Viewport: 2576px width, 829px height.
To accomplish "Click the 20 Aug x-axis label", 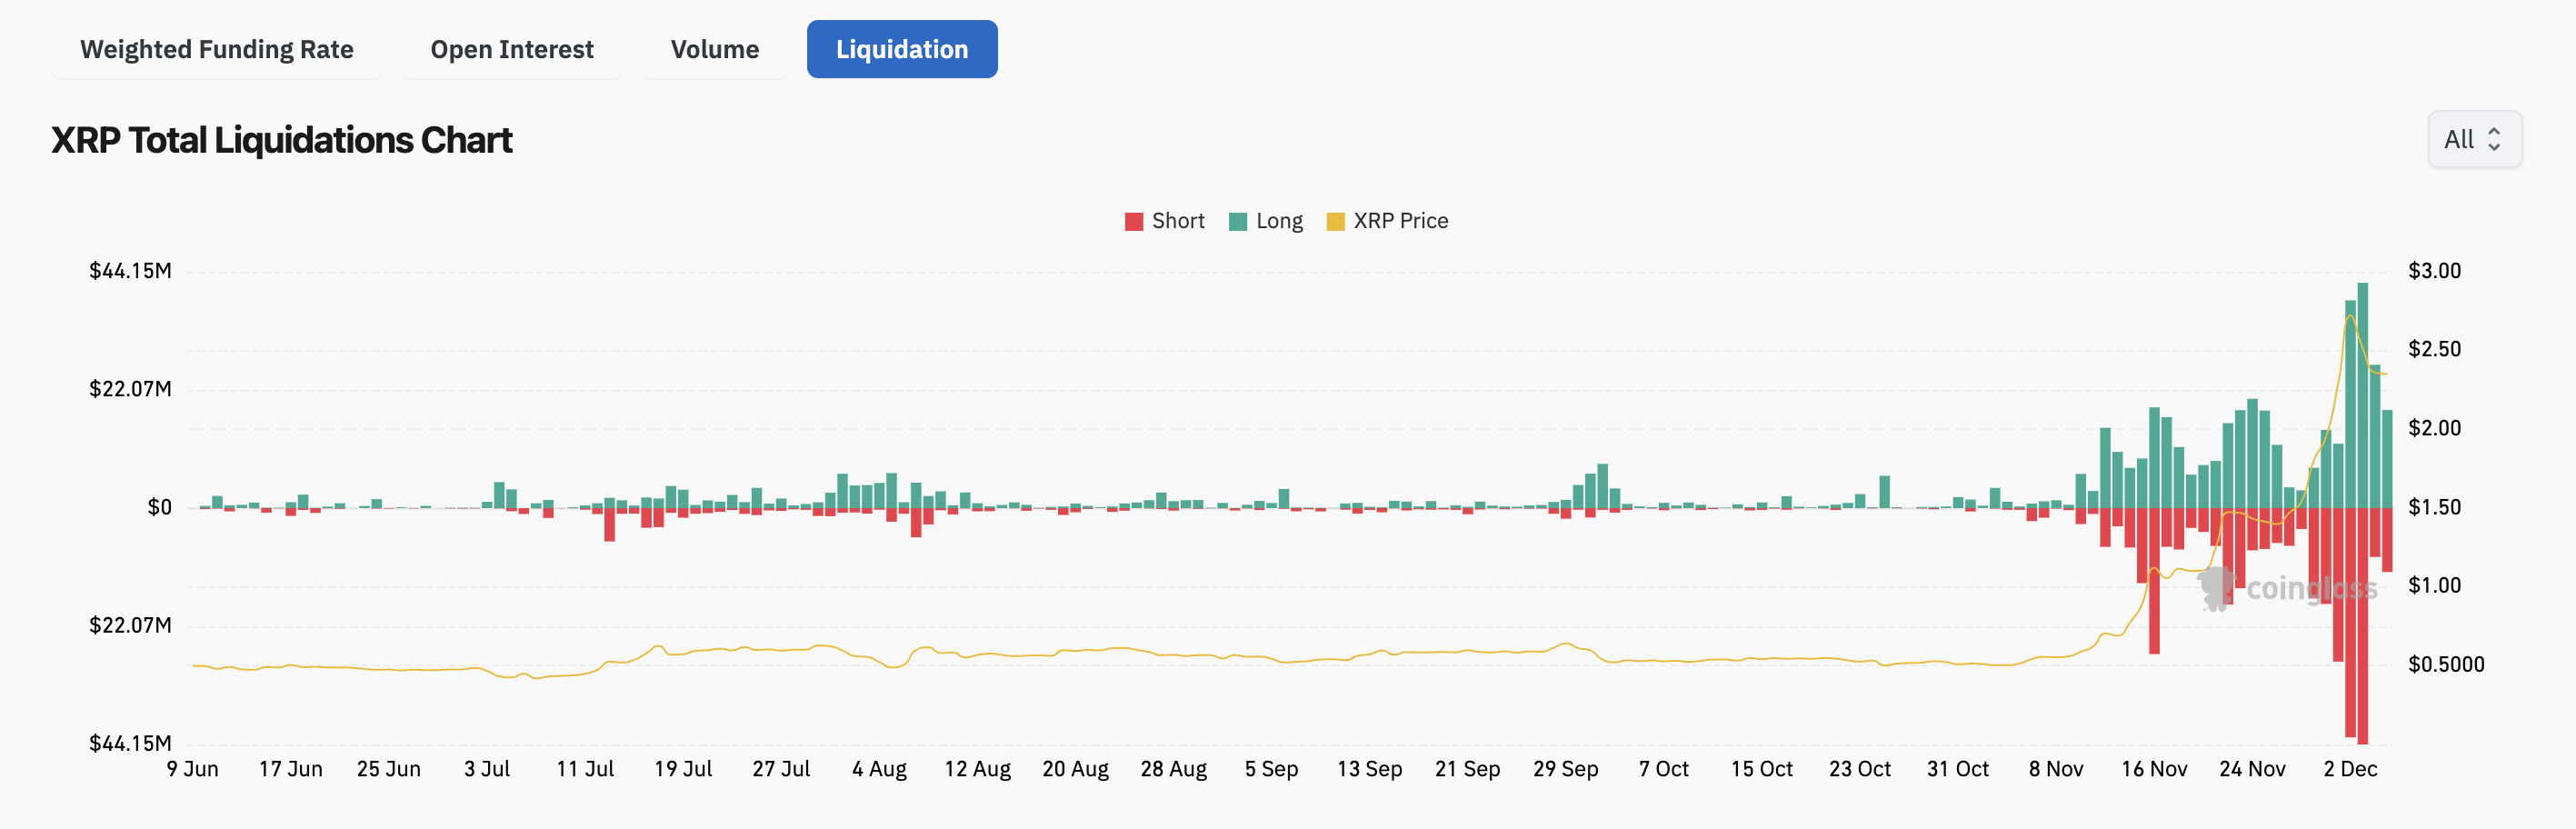I will pyautogui.click(x=1075, y=769).
